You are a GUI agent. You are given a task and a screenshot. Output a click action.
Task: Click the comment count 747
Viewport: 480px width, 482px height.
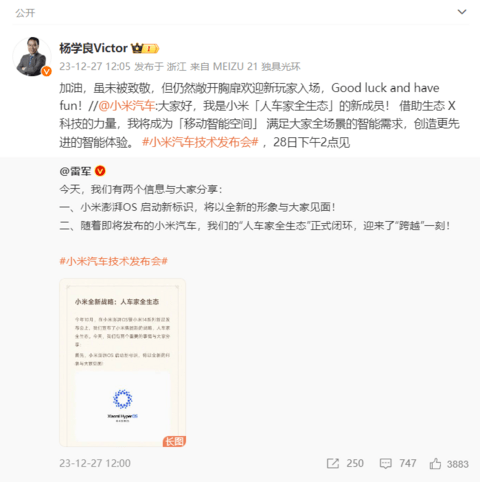[407, 463]
